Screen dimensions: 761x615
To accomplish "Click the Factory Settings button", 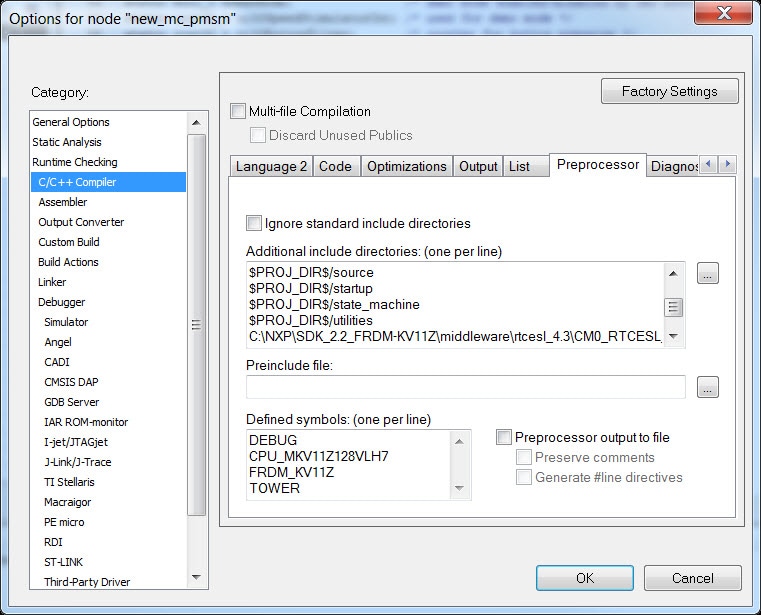I will 669,91.
